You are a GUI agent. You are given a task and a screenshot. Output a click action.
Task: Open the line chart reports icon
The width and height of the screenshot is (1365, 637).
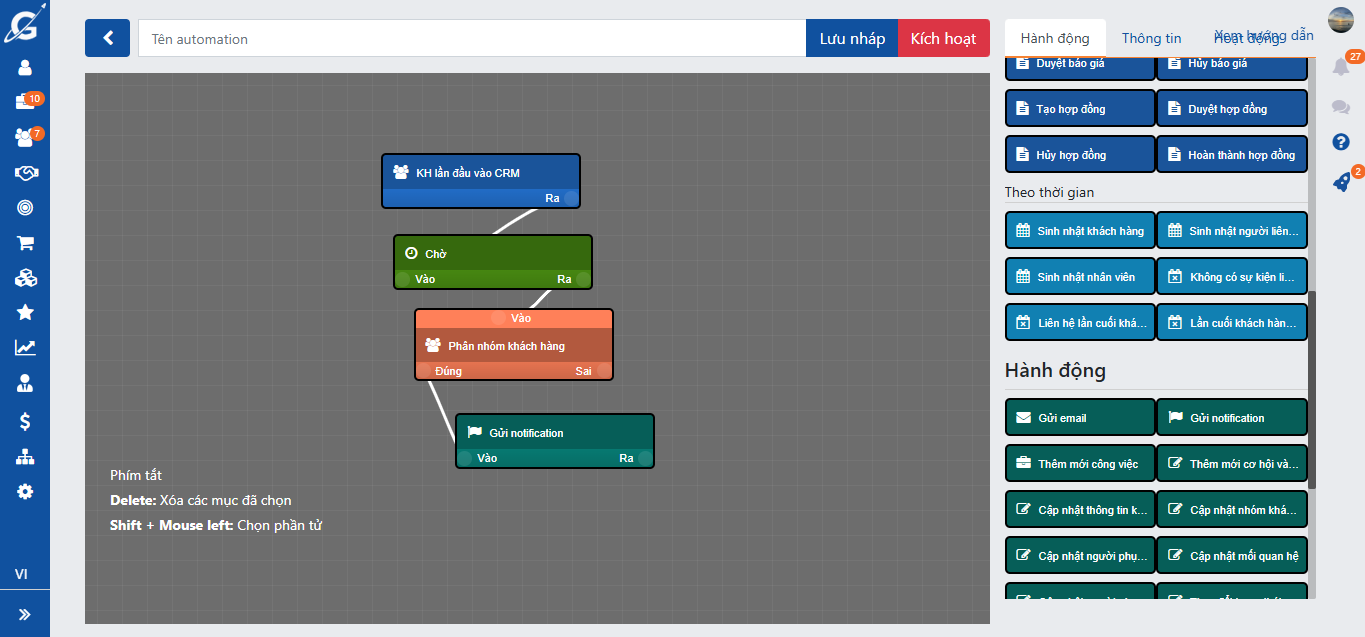pos(25,348)
